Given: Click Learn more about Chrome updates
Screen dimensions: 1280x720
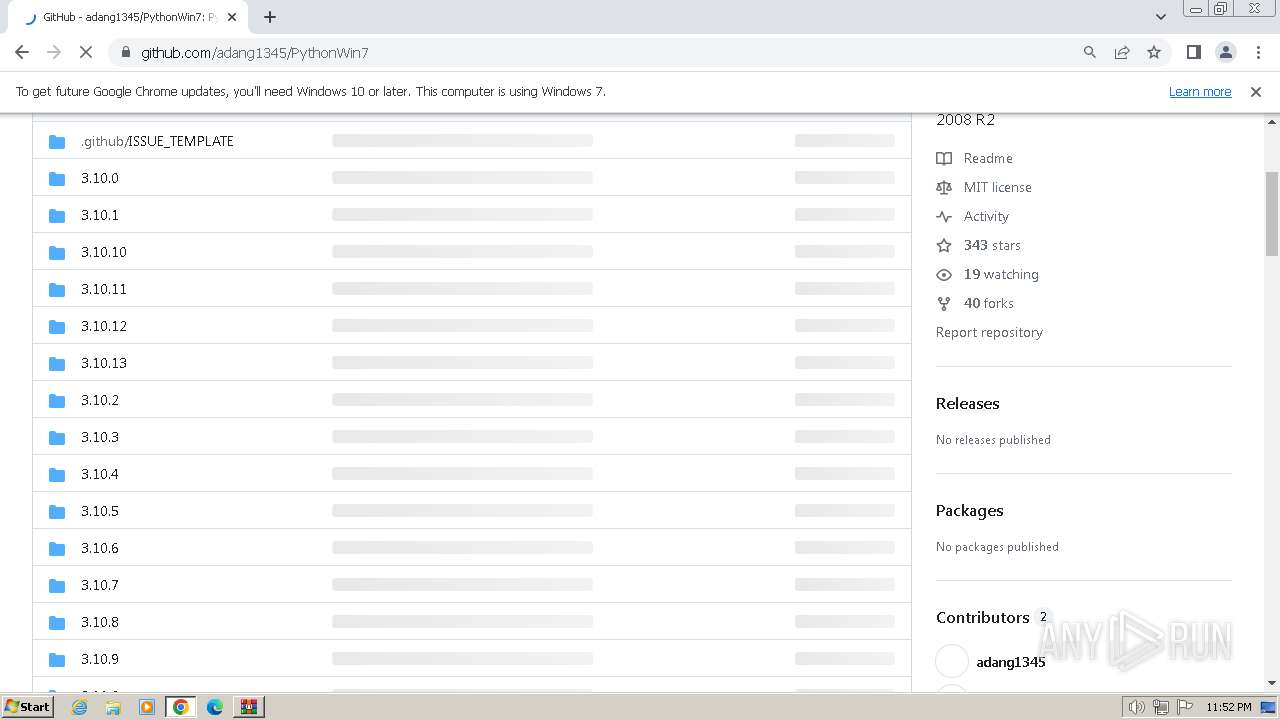Looking at the screenshot, I should tap(1200, 92).
